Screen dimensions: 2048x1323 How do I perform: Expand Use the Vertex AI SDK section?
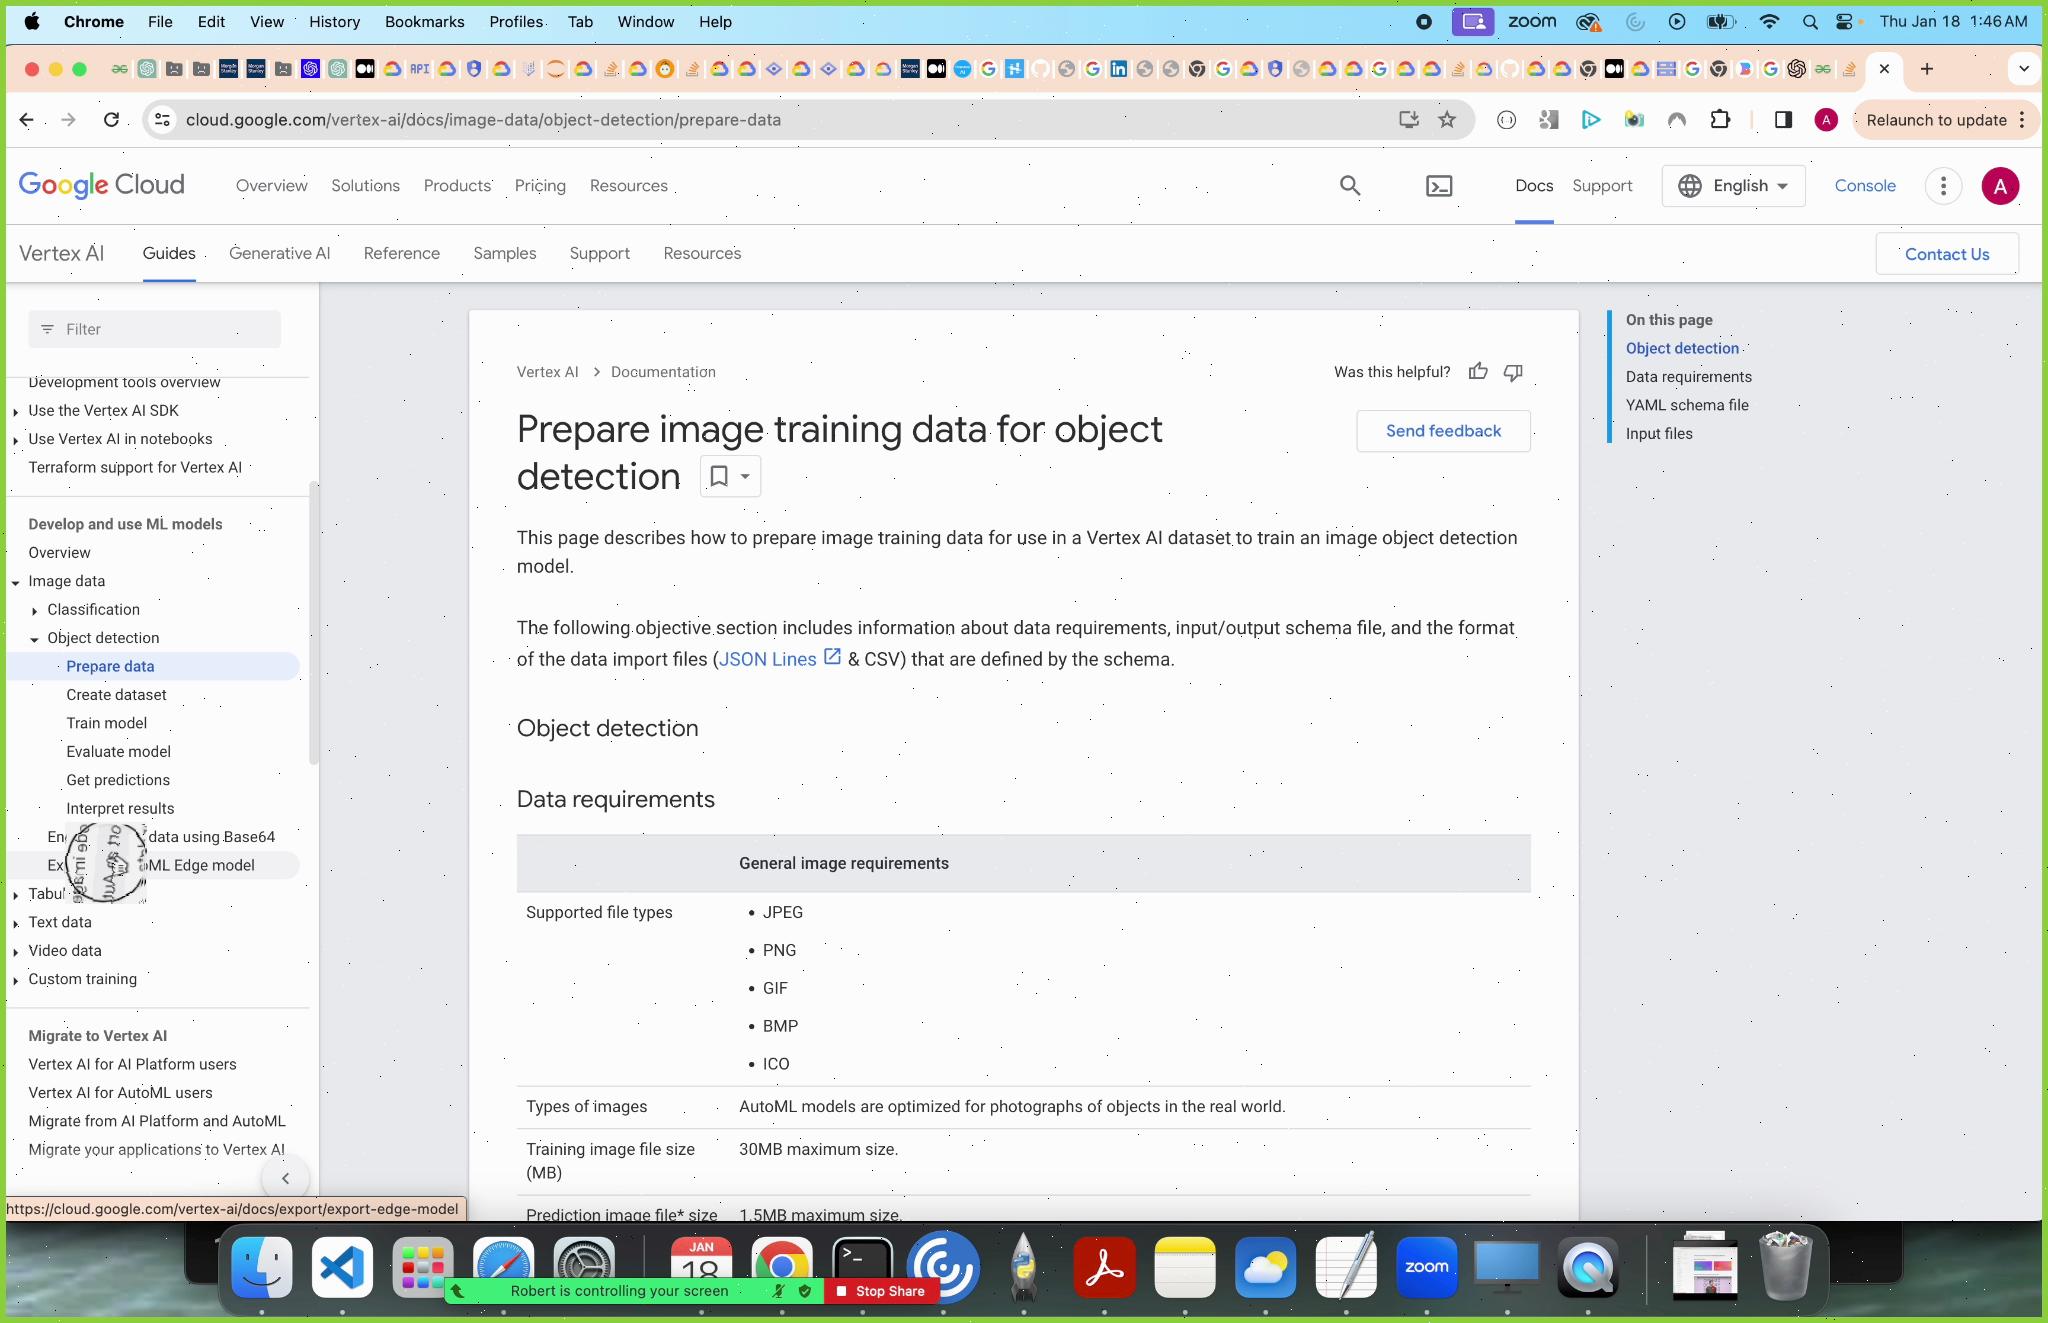pyautogui.click(x=16, y=411)
